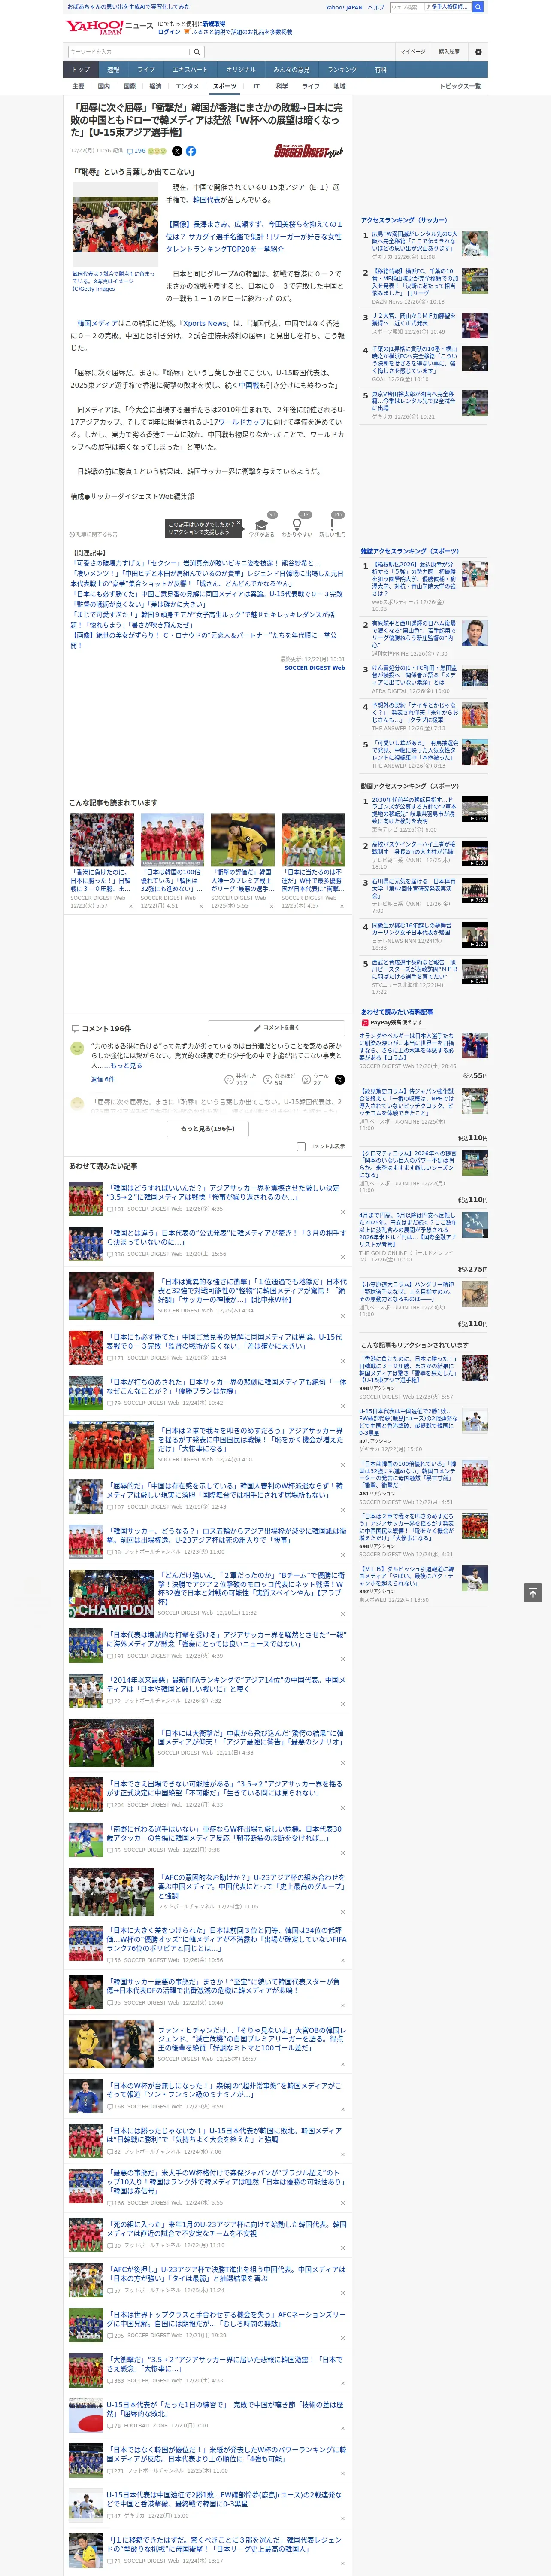Expand first comment with もっと見る

tap(126, 1065)
